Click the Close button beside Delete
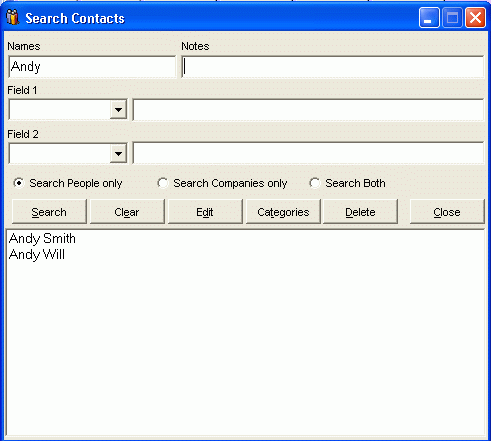Screen dimensions: 491x441 447,212
